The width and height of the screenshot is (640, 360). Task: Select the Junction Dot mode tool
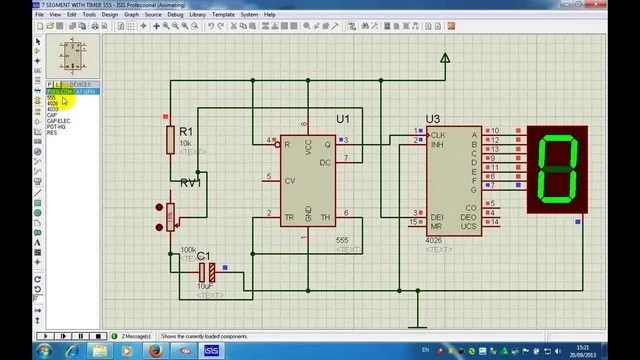point(38,61)
